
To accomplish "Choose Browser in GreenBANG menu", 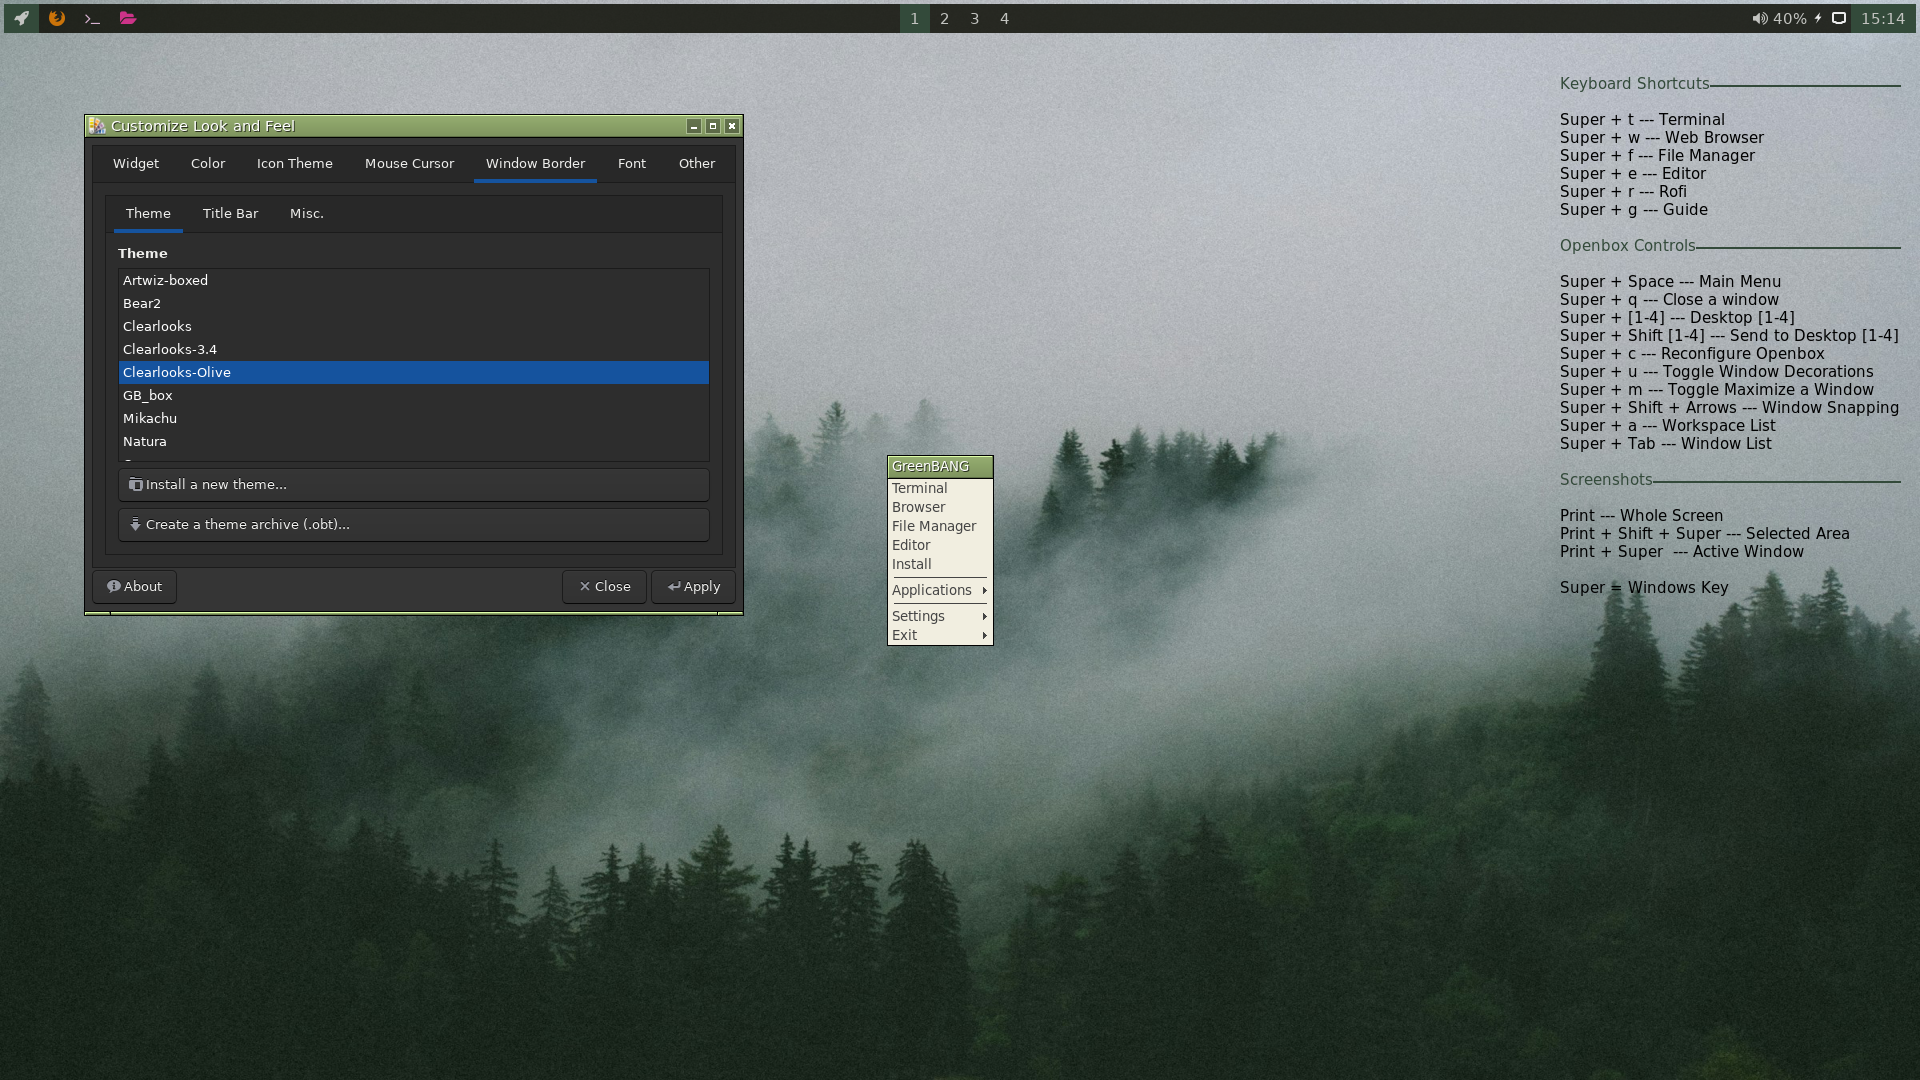I will click(x=940, y=507).
